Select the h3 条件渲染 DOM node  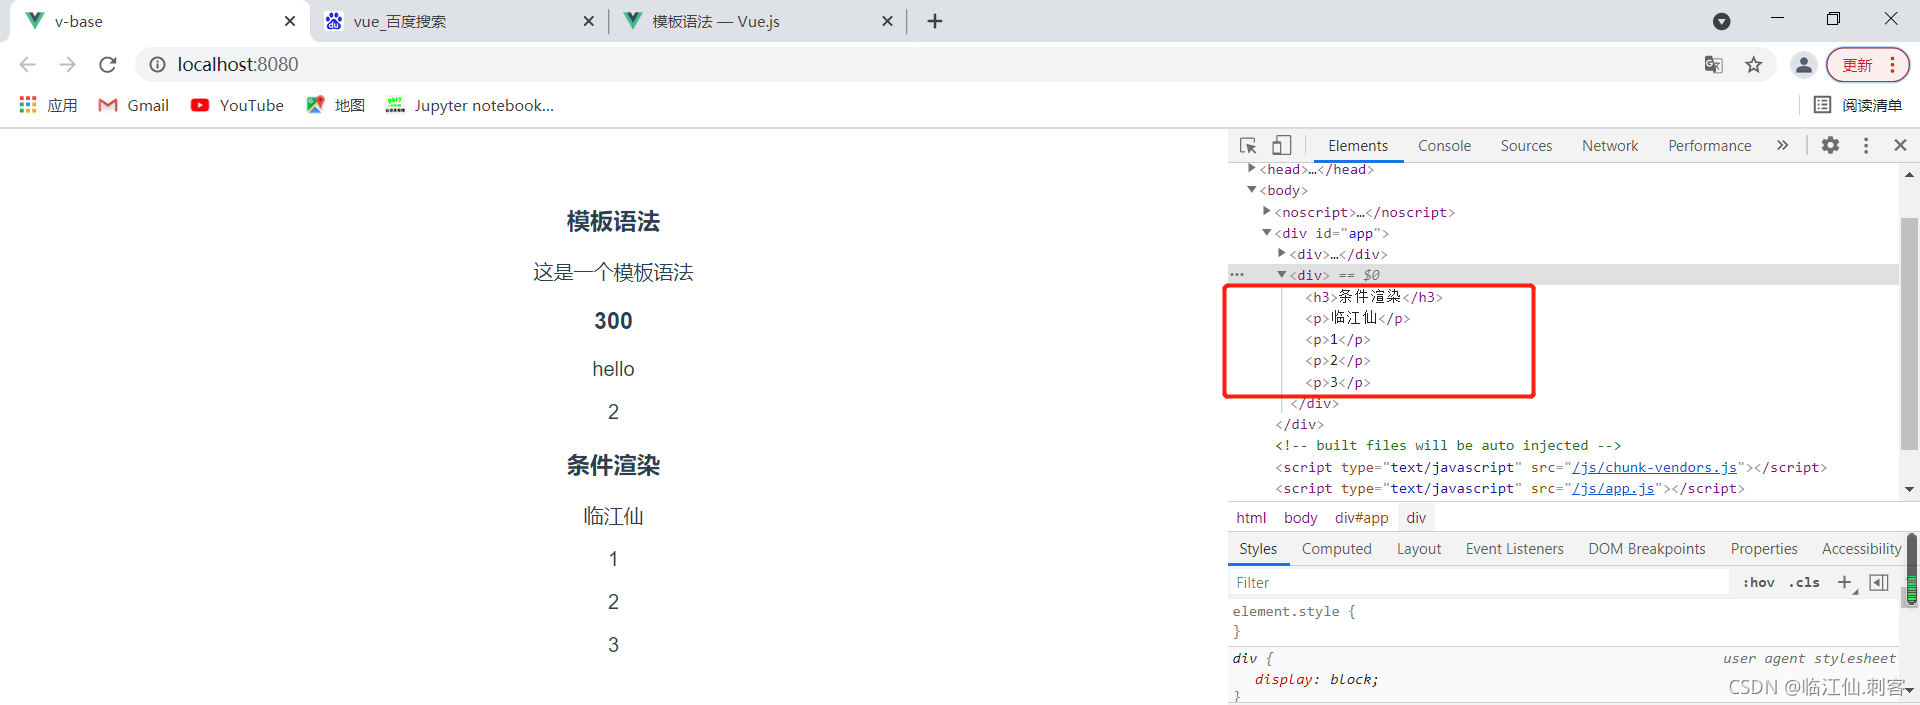coord(1374,297)
